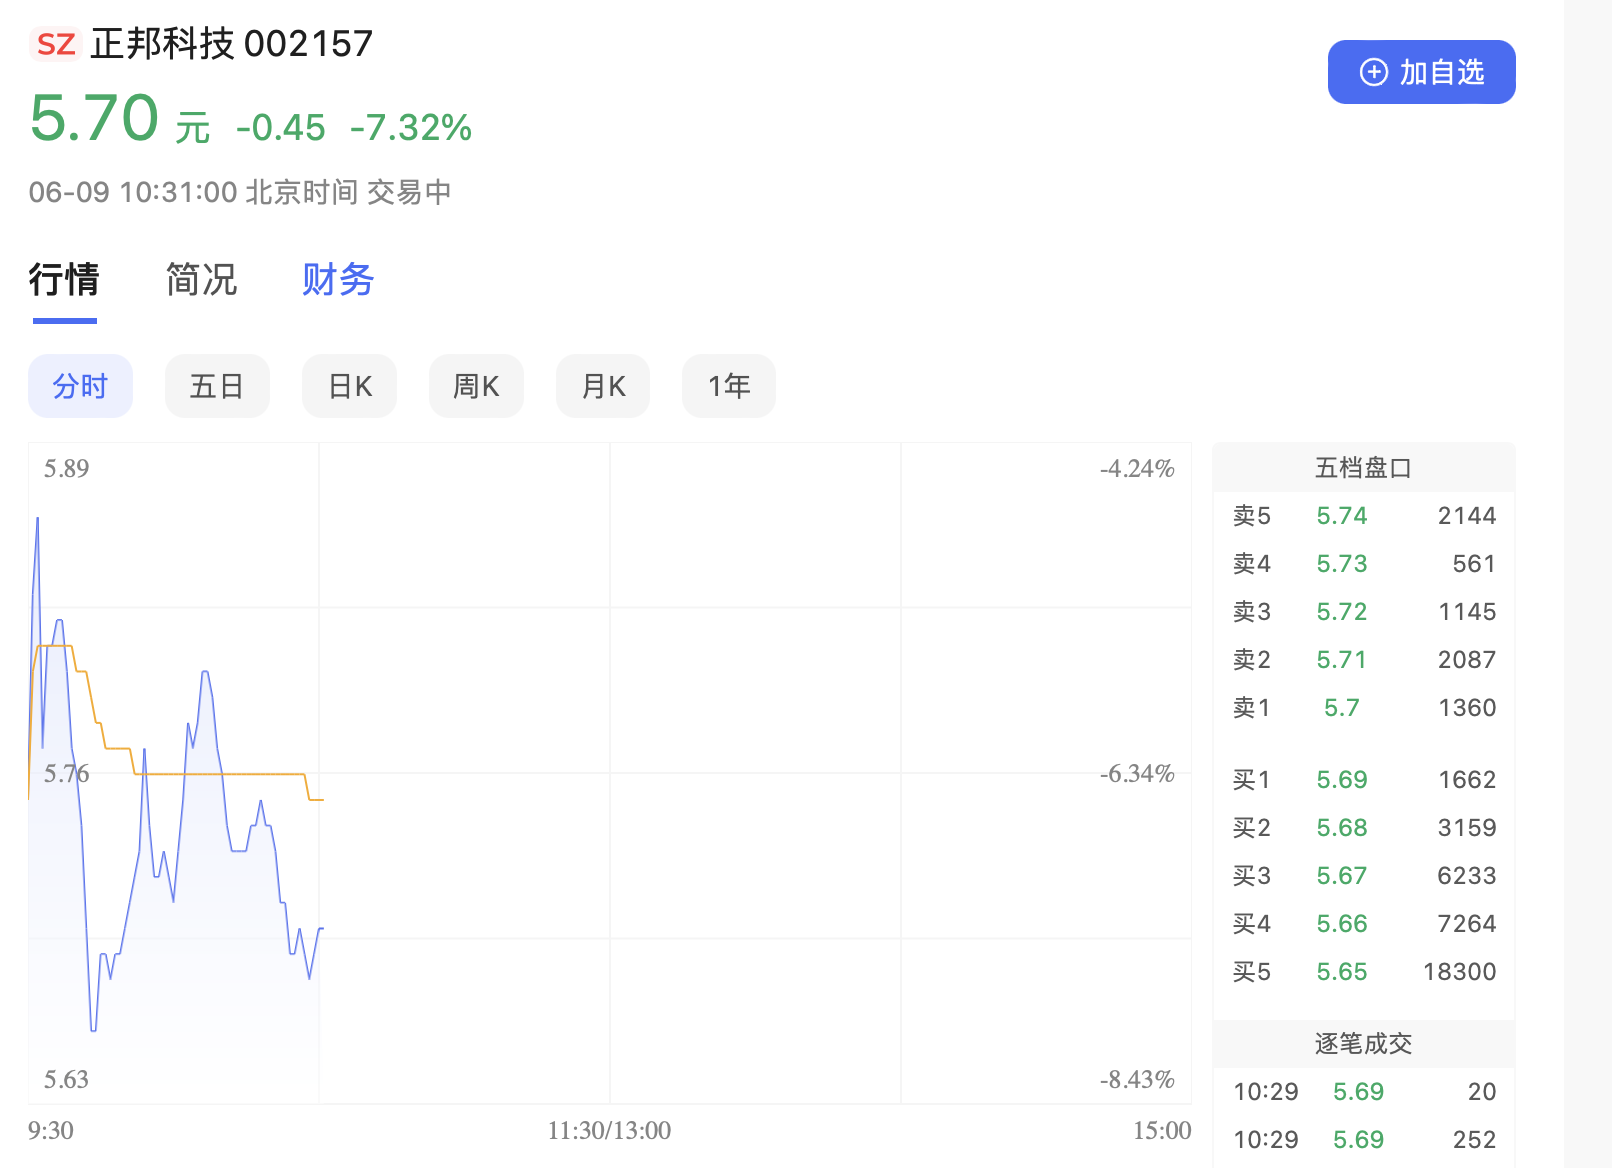Click the percent change -7.32%
This screenshot has height=1168, width=1612.
click(411, 128)
